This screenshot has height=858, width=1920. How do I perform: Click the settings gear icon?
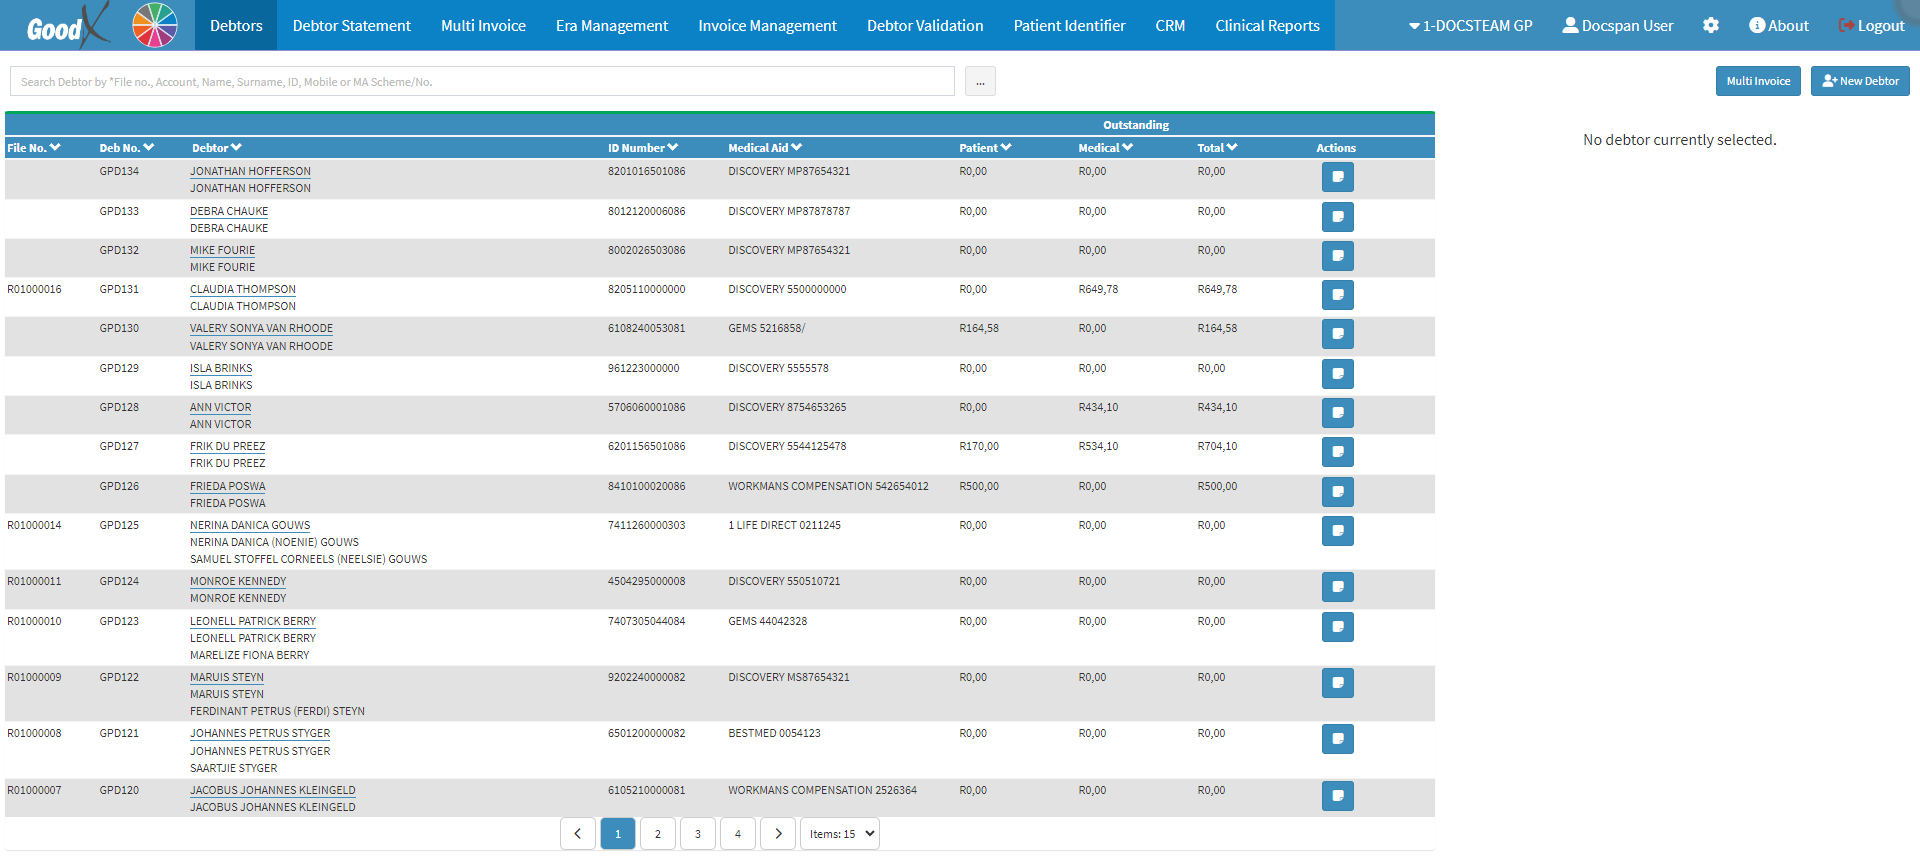[x=1710, y=25]
